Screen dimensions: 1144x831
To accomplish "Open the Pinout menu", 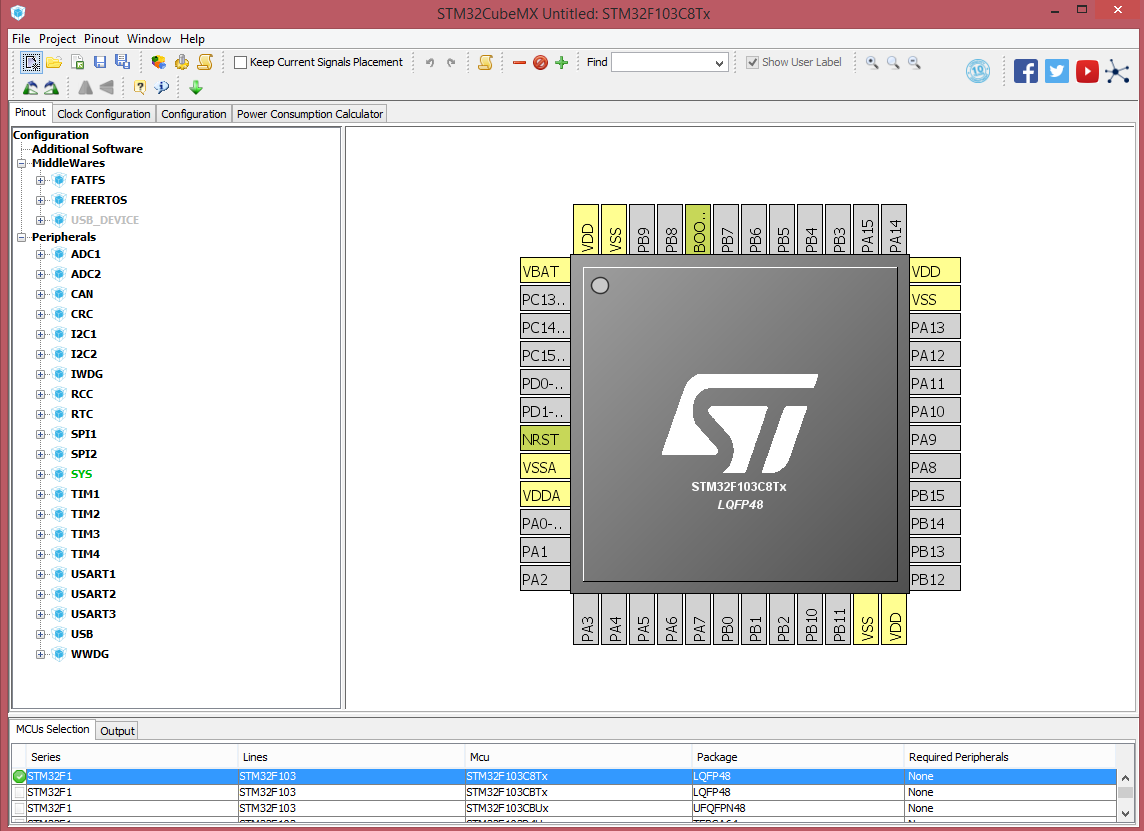I will (x=101, y=39).
